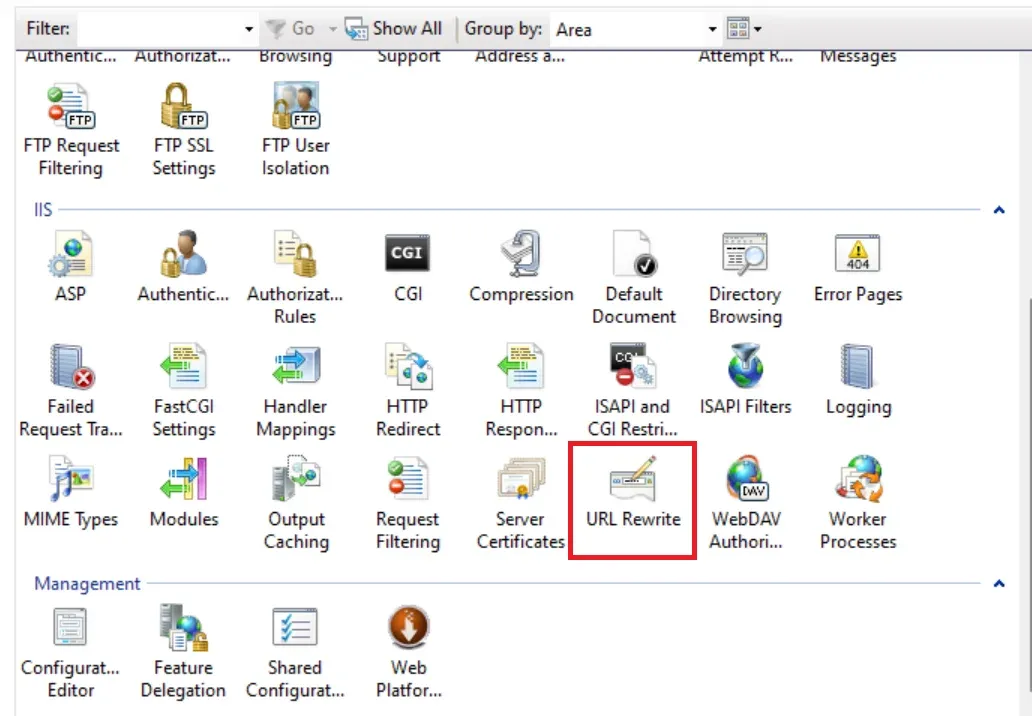The image size is (1032, 716).
Task: Open Web Platform Installer feature
Action: coord(409,652)
